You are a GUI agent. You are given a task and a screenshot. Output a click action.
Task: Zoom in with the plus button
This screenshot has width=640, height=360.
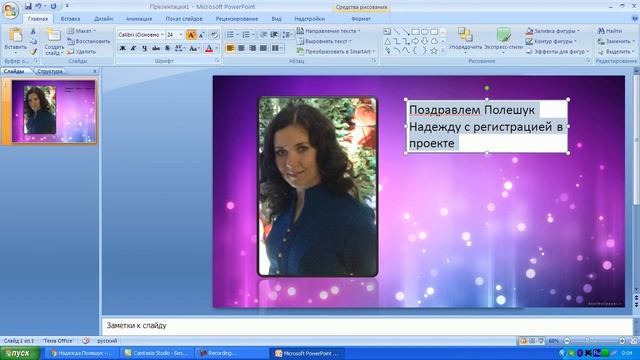click(622, 340)
